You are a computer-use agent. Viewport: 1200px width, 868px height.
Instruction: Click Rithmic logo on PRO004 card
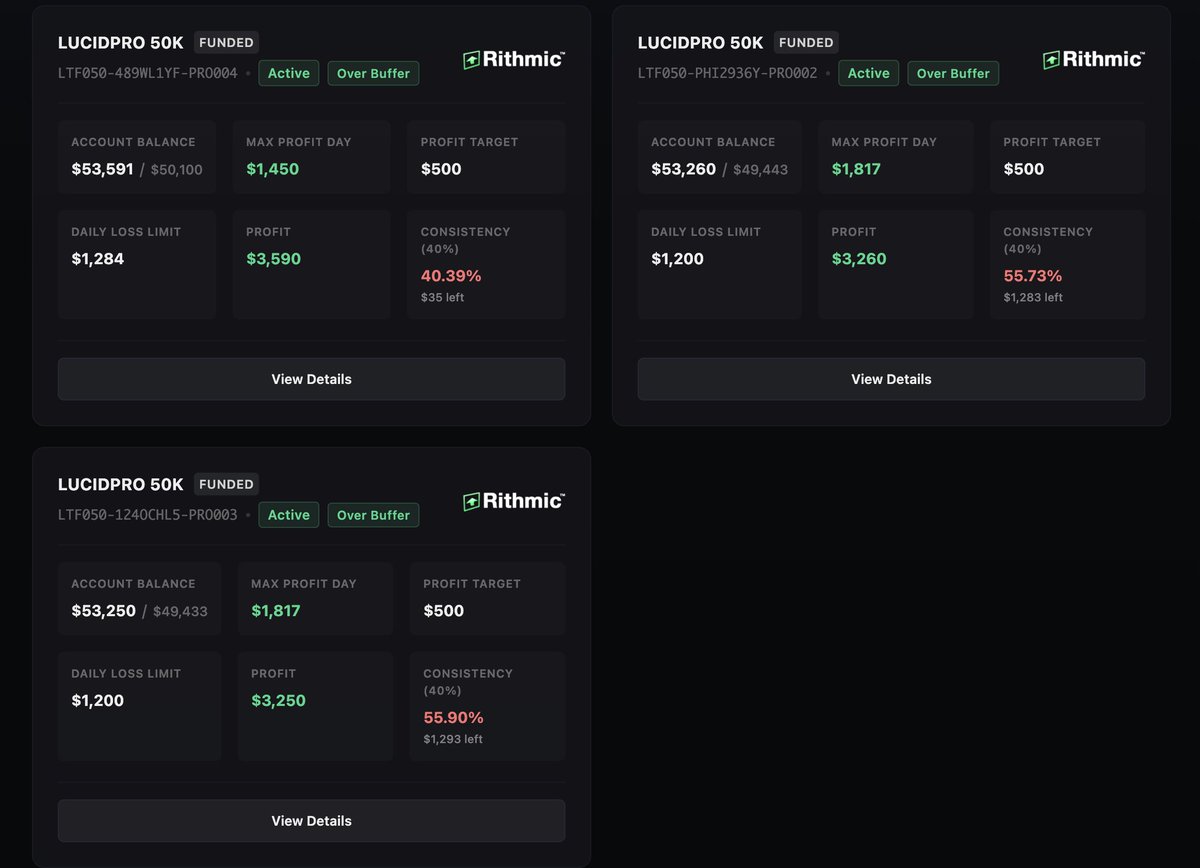(x=514, y=59)
